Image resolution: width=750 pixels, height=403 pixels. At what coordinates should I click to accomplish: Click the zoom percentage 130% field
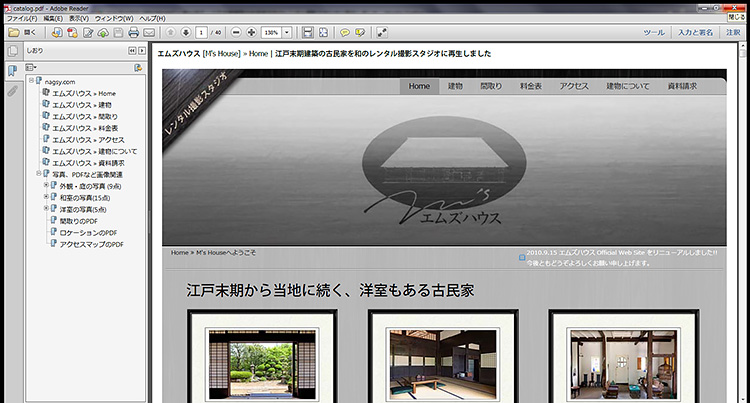coord(272,33)
